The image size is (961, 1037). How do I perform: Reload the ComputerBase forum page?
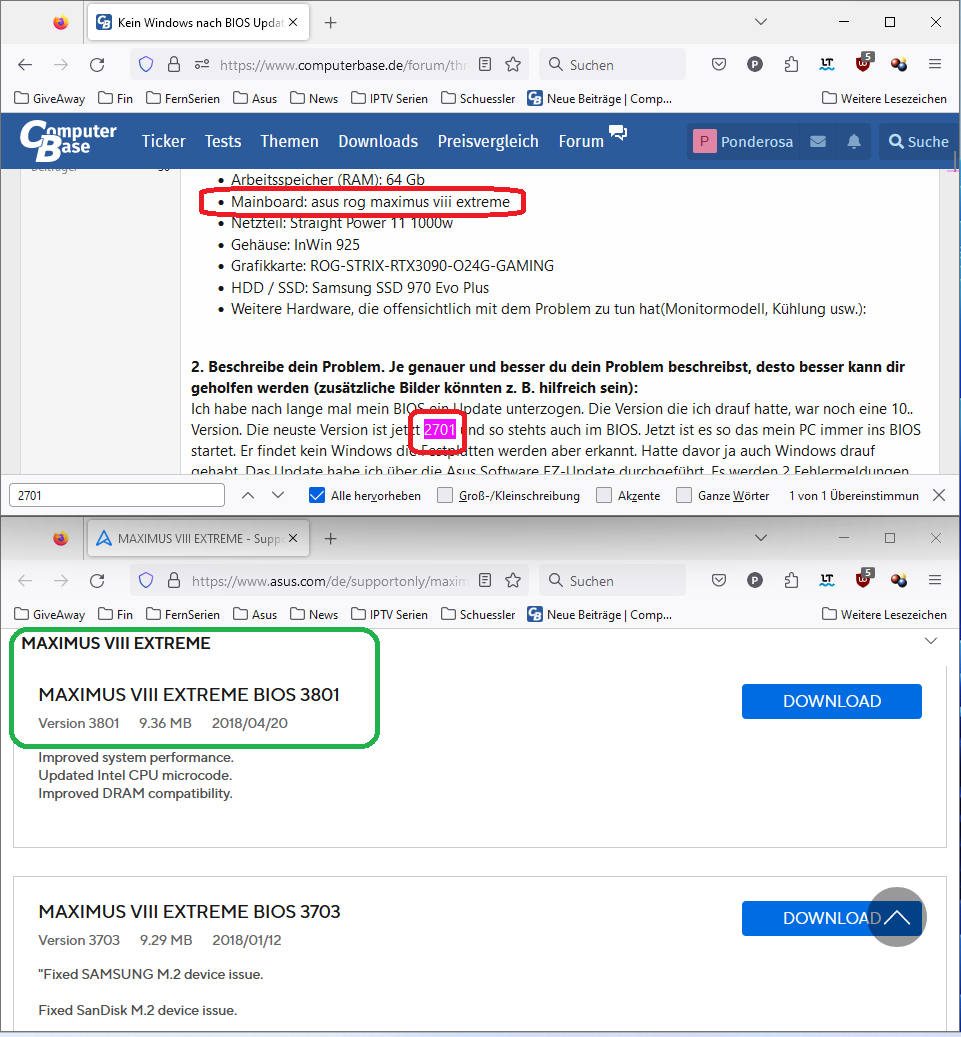tap(97, 65)
